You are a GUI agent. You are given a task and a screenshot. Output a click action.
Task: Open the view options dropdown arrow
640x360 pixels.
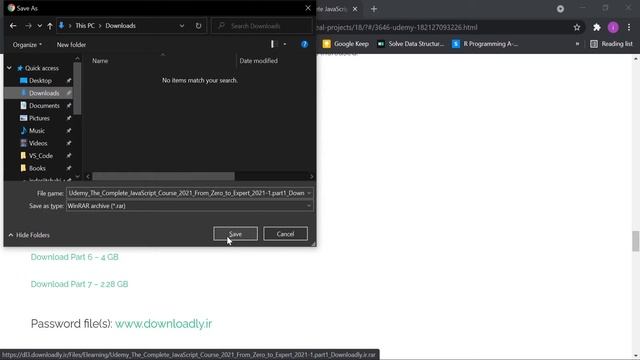pos(284,44)
